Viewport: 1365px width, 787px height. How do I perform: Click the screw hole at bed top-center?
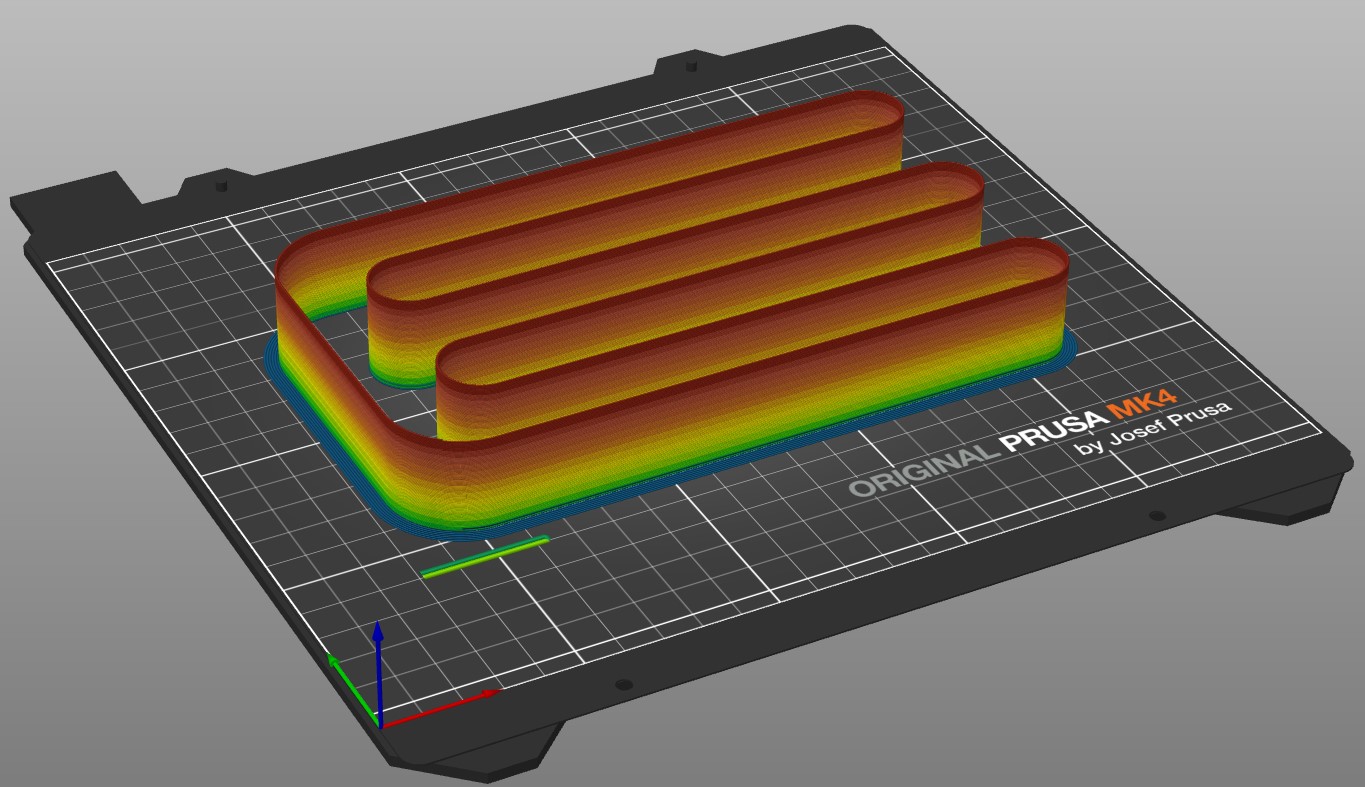pos(690,68)
